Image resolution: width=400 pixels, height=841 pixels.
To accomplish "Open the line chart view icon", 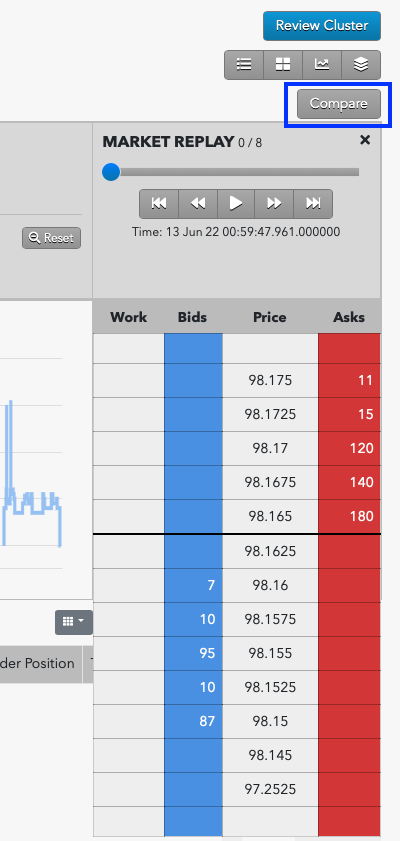I will [322, 65].
